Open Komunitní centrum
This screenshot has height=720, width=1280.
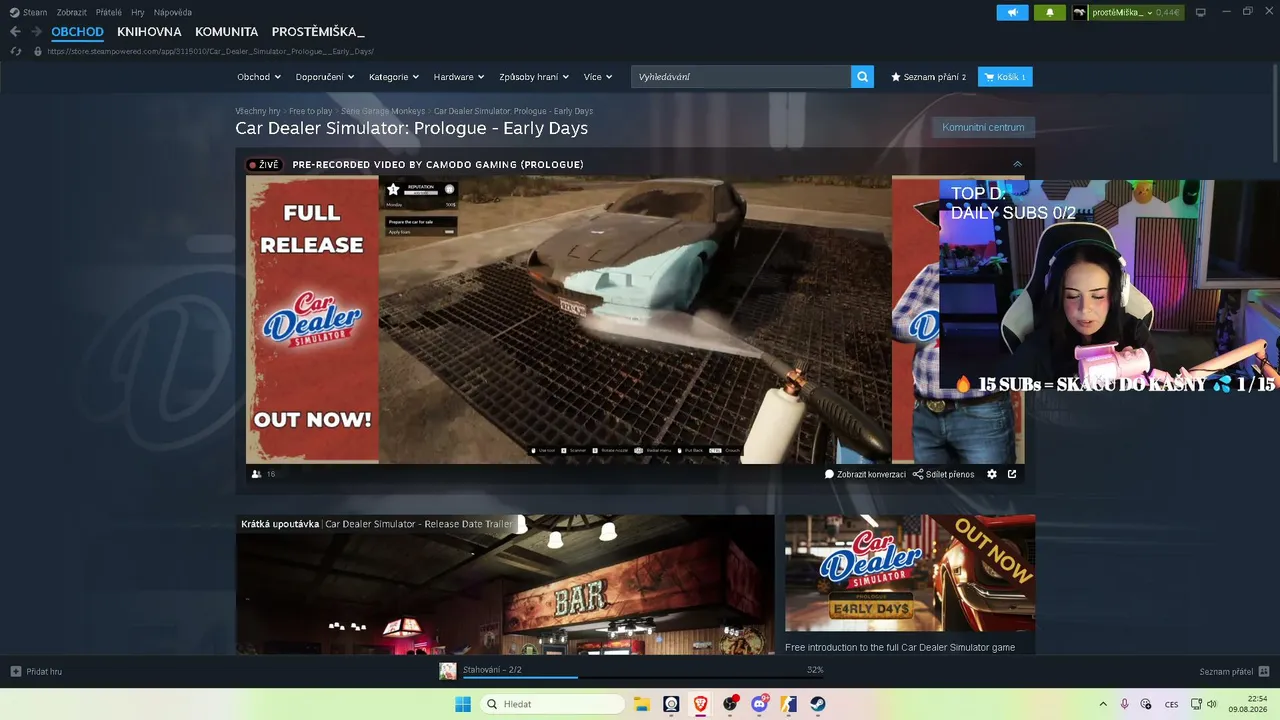click(983, 127)
